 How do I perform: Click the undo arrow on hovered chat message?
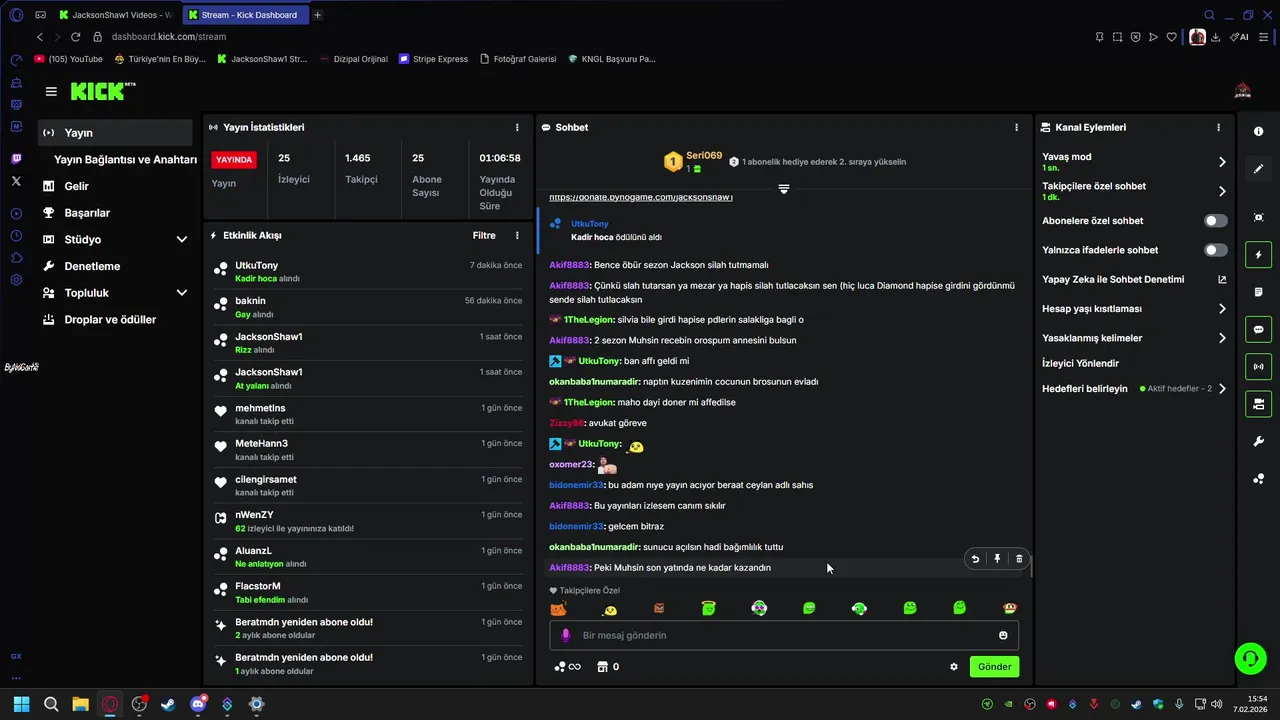tap(975, 559)
